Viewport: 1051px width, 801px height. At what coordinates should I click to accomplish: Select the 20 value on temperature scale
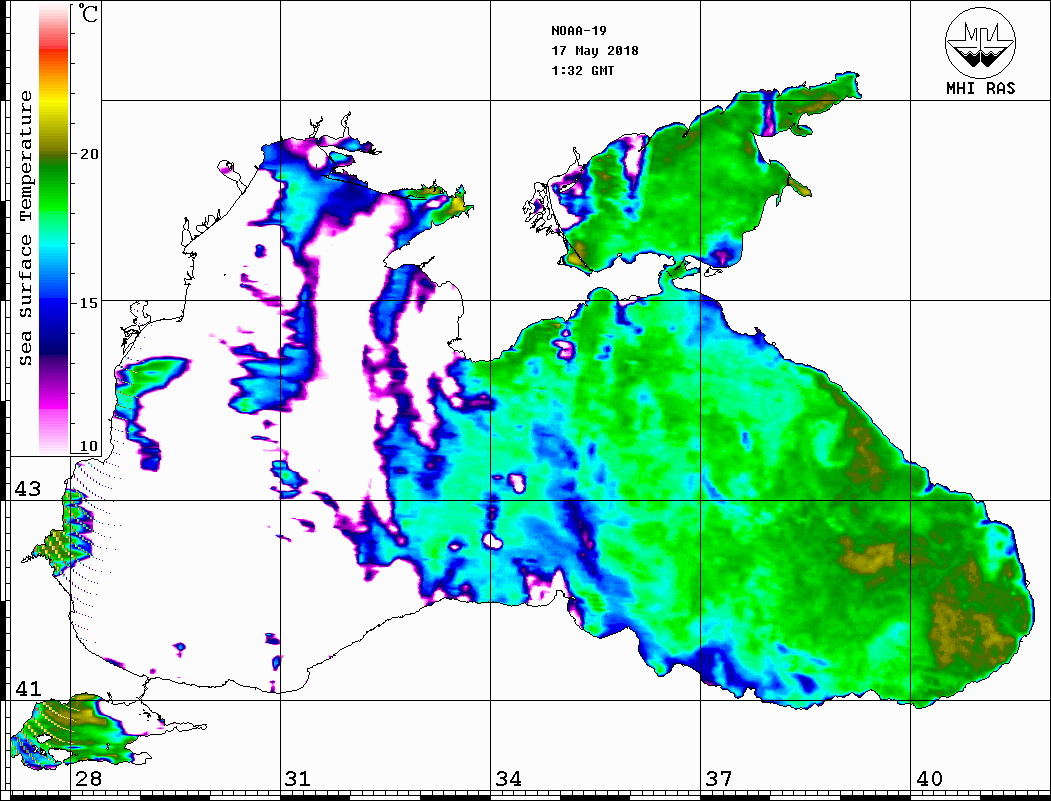[89, 154]
